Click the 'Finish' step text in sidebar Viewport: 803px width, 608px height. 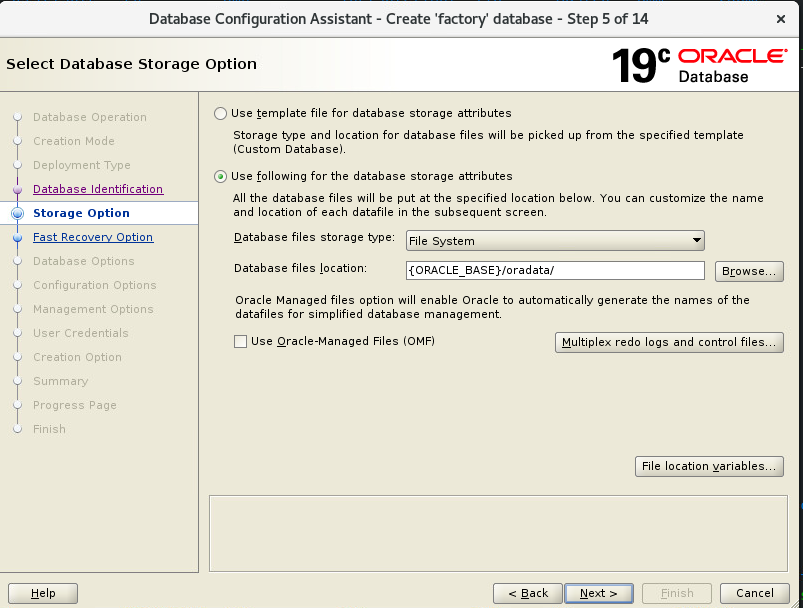click(49, 429)
